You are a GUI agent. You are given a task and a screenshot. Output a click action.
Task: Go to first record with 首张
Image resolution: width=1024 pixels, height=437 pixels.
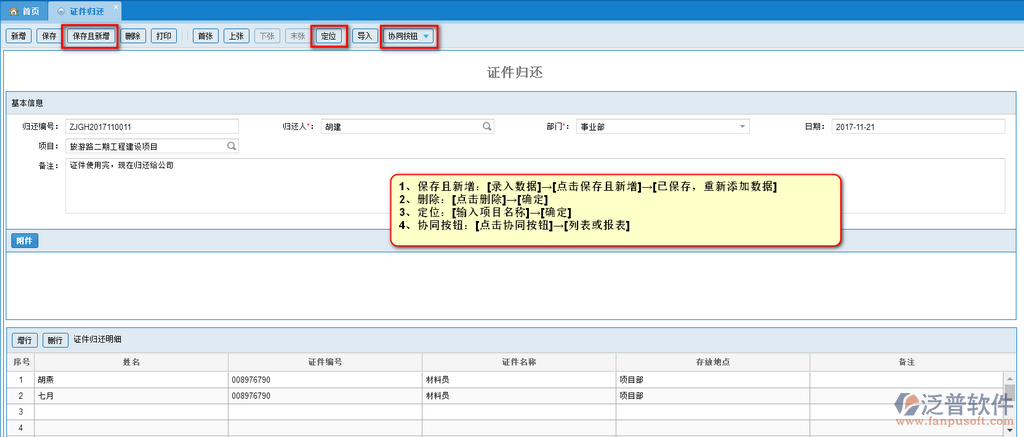(206, 36)
